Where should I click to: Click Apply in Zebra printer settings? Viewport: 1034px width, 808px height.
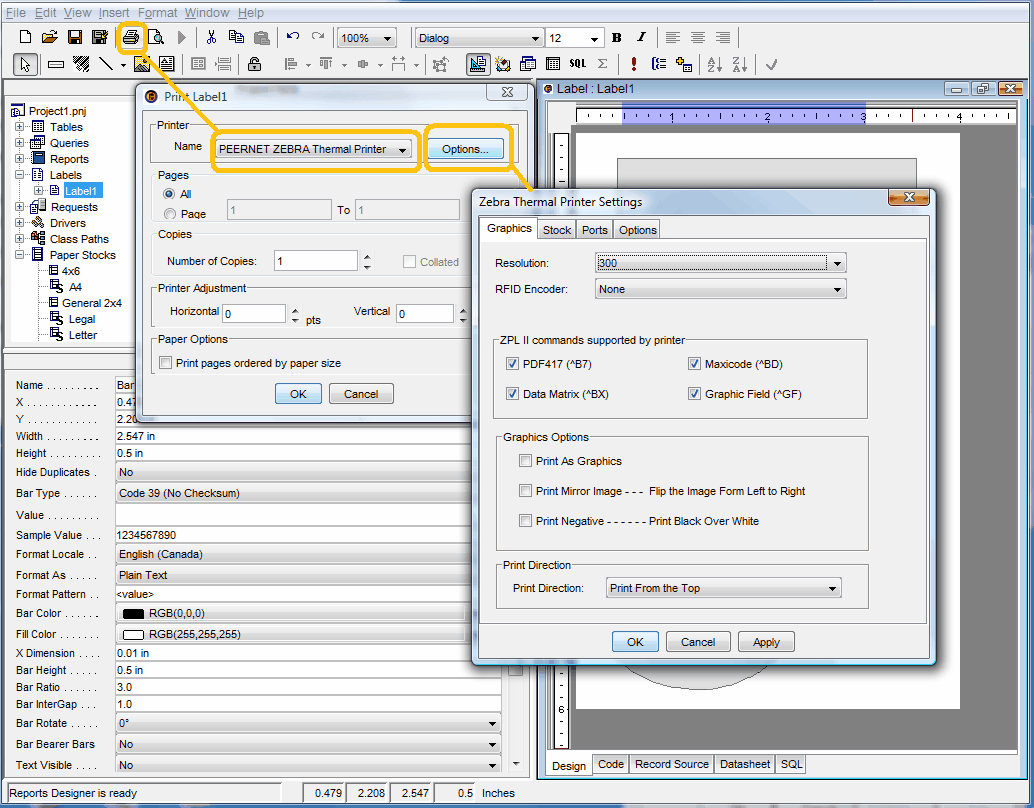click(x=766, y=642)
